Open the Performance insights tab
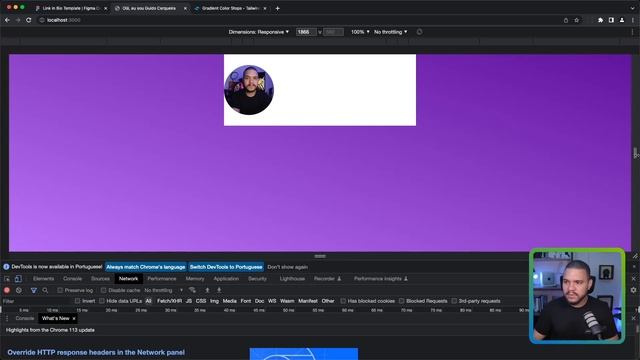This screenshot has height=360, width=640. (381, 279)
